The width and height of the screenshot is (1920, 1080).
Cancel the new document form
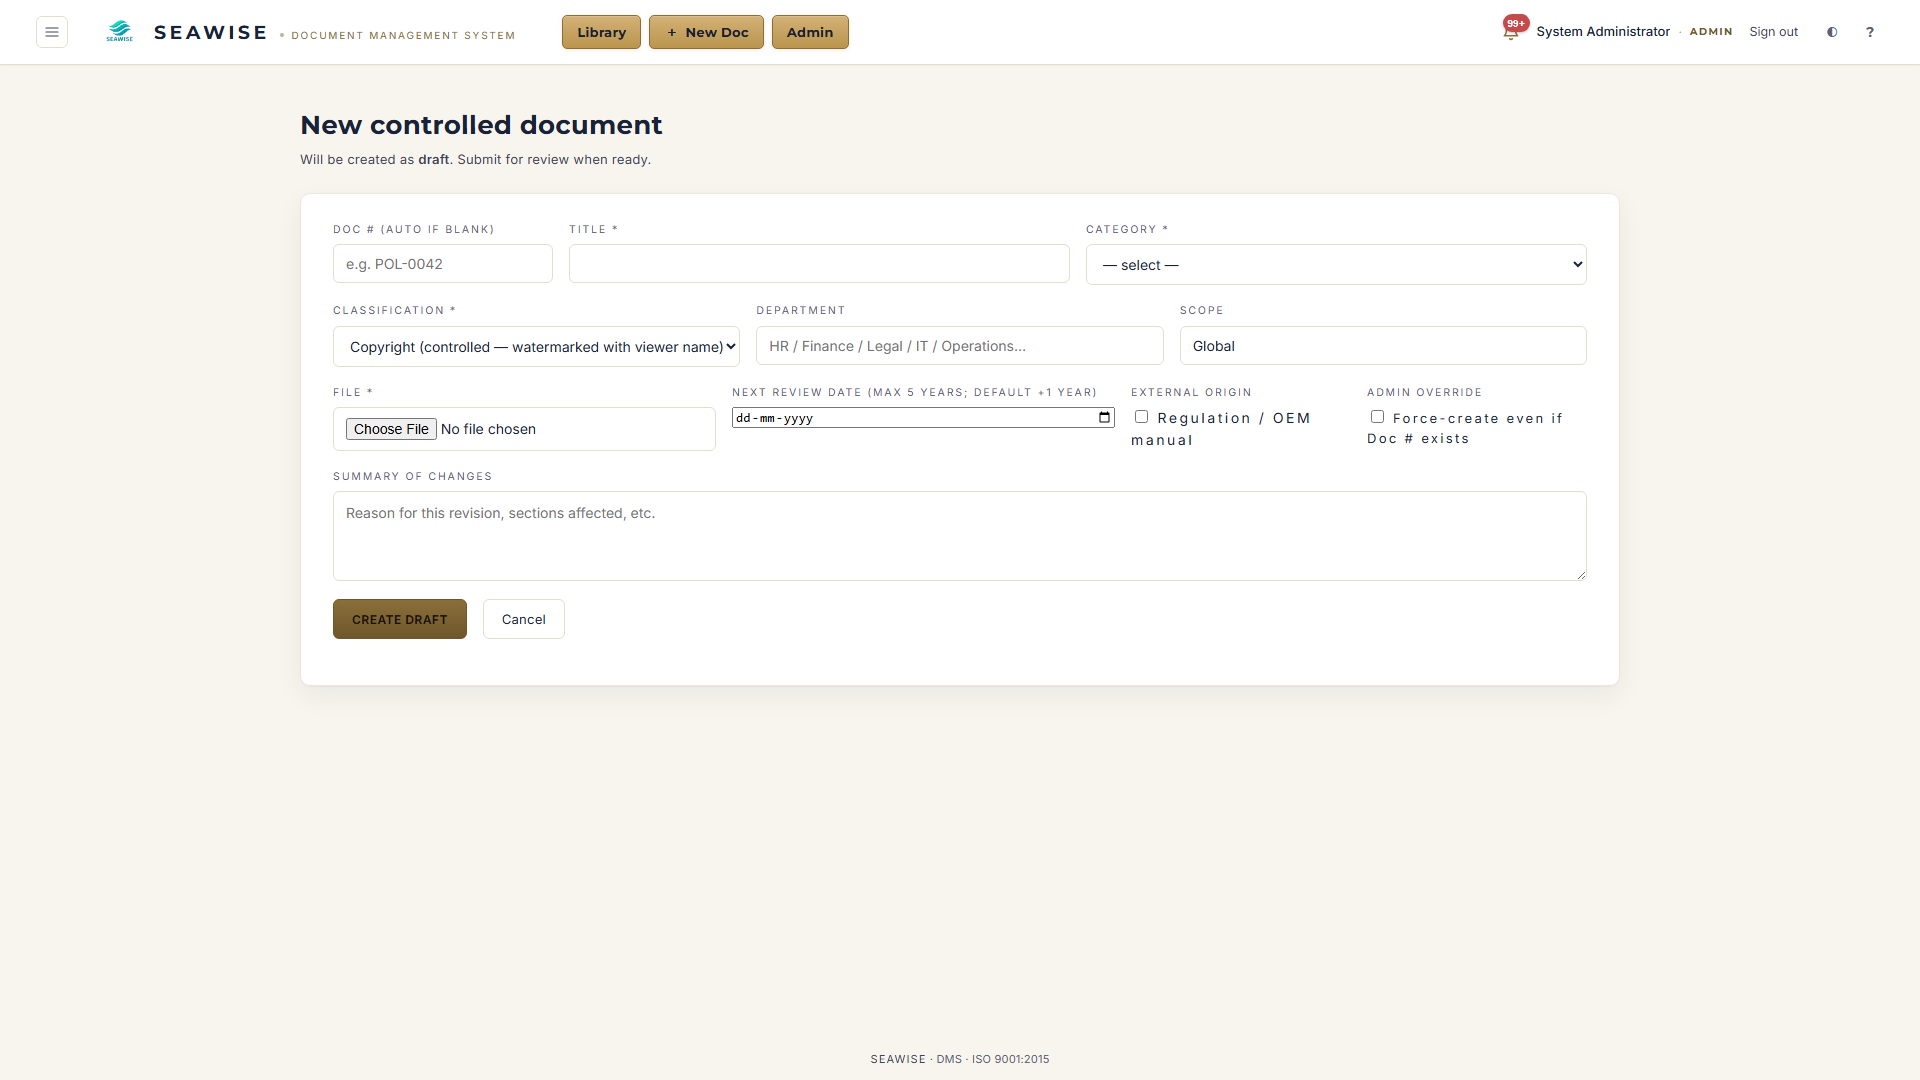(524, 619)
